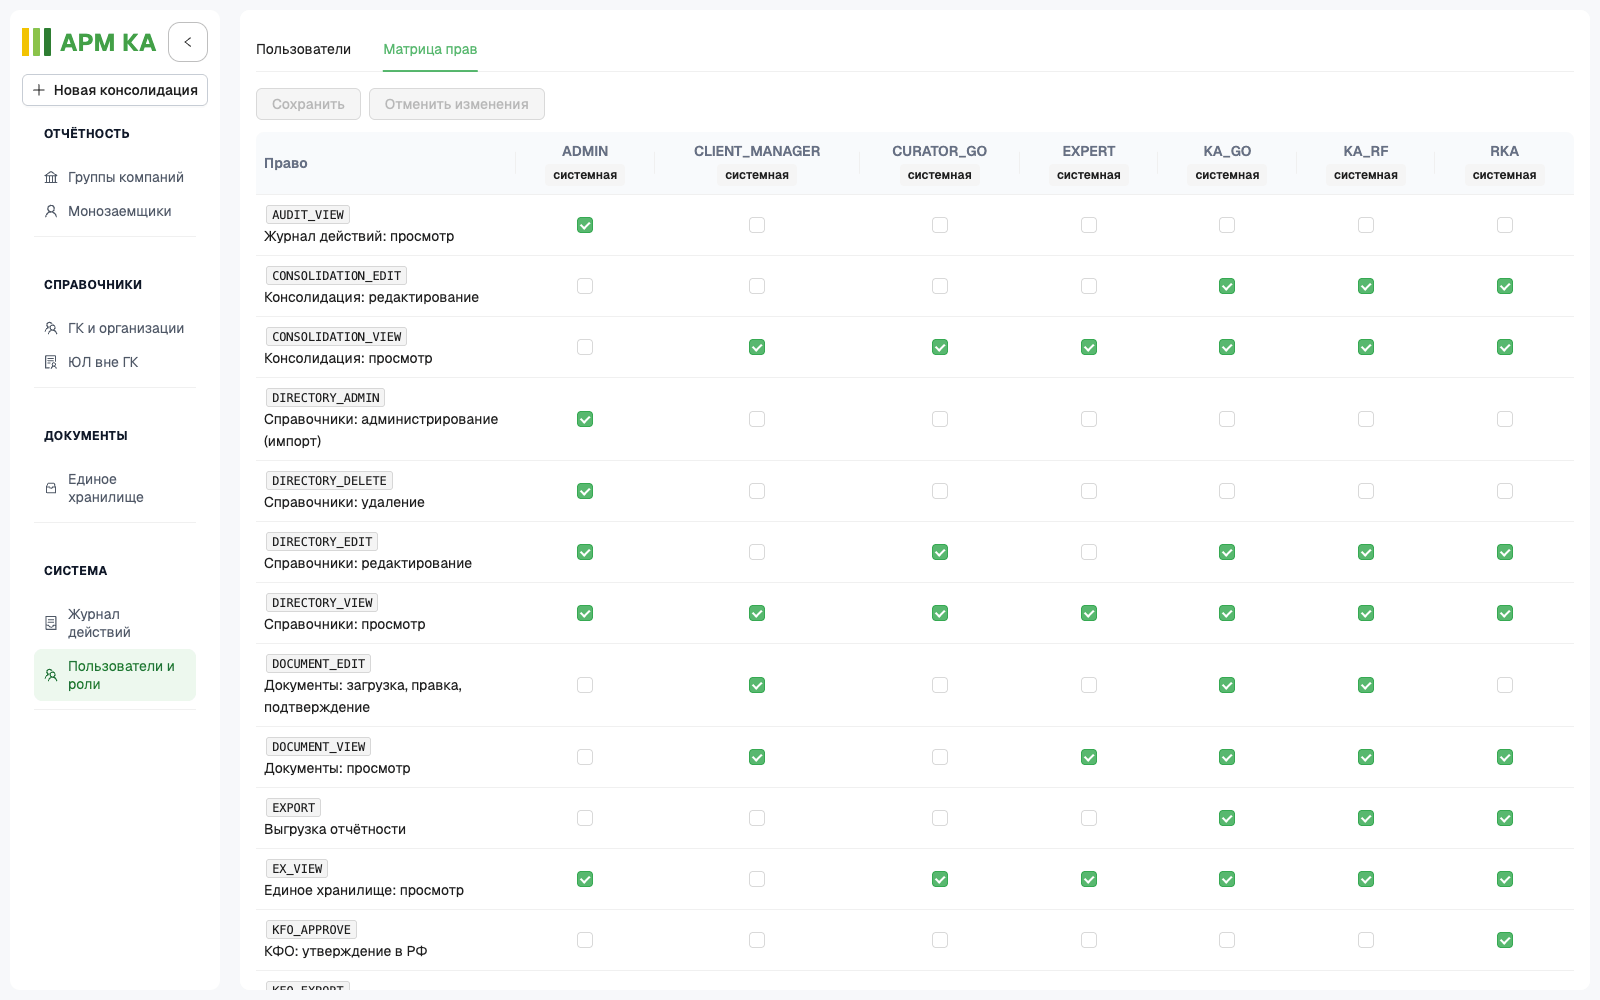Open Пользователи и роли menu item
Image resolution: width=1600 pixels, height=1000 pixels.
115,675
